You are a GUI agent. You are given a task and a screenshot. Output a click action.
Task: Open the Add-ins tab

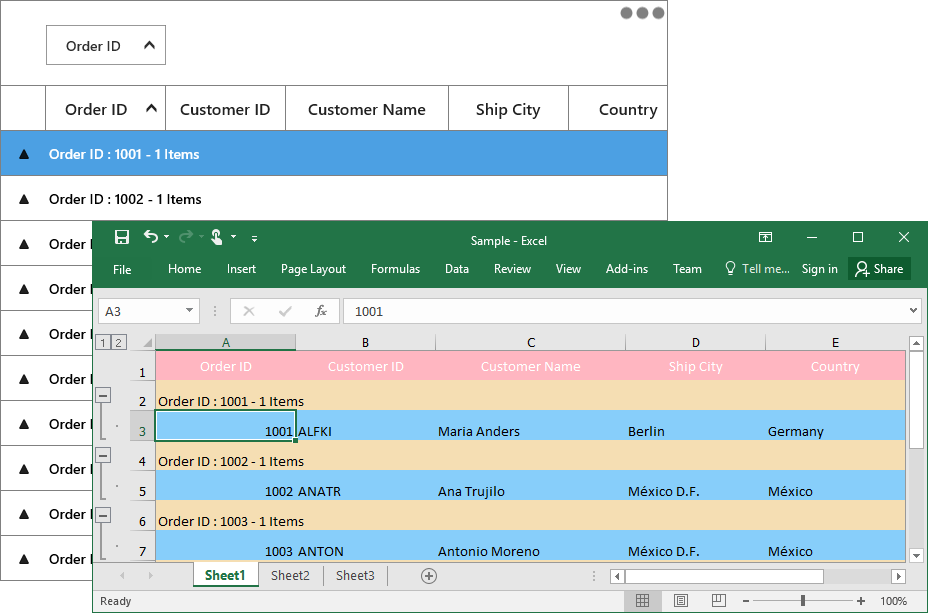coord(627,269)
